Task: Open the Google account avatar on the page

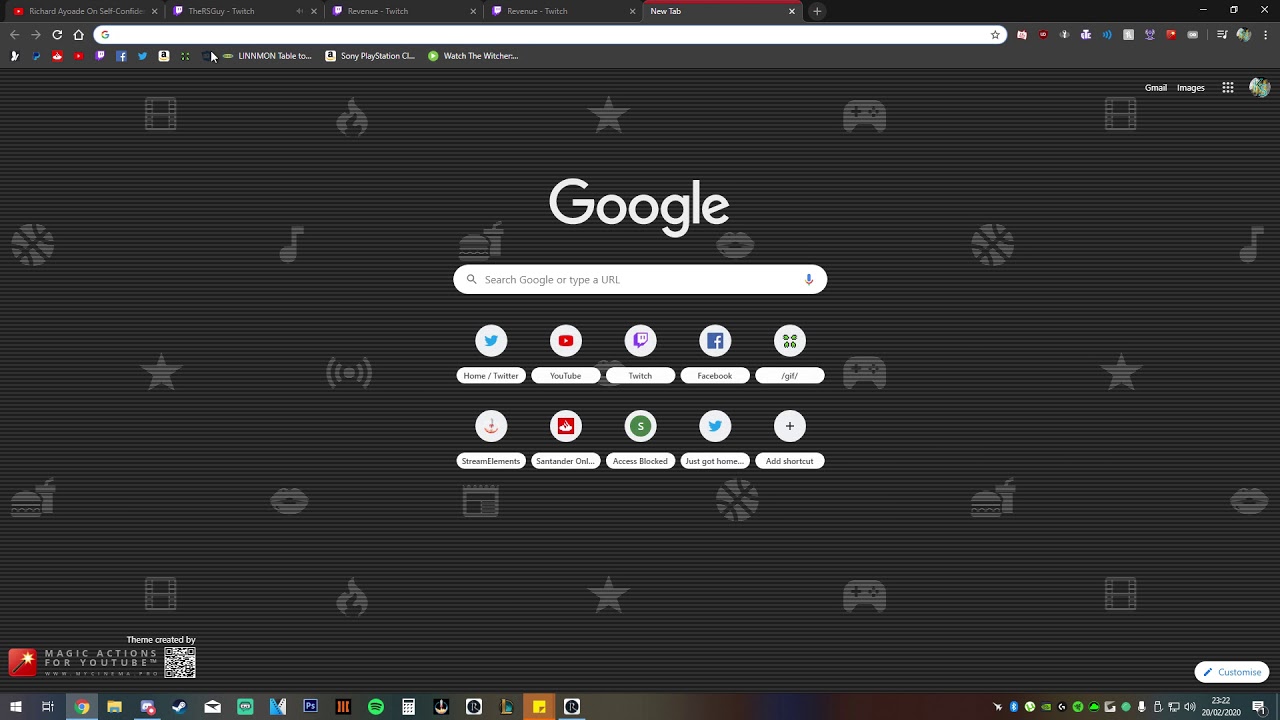Action: pos(1259,88)
